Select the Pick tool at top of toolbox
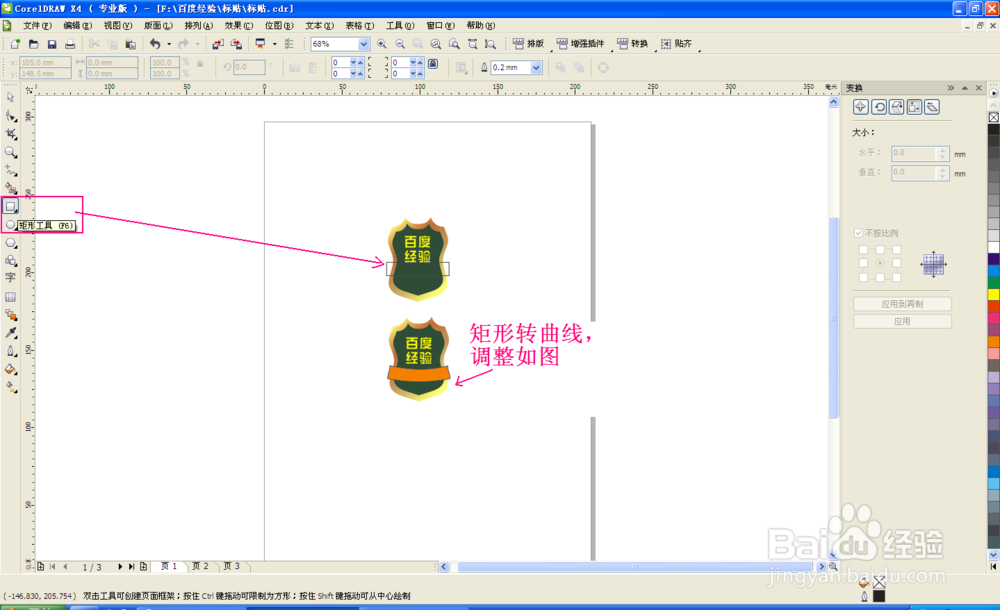 coord(11,97)
